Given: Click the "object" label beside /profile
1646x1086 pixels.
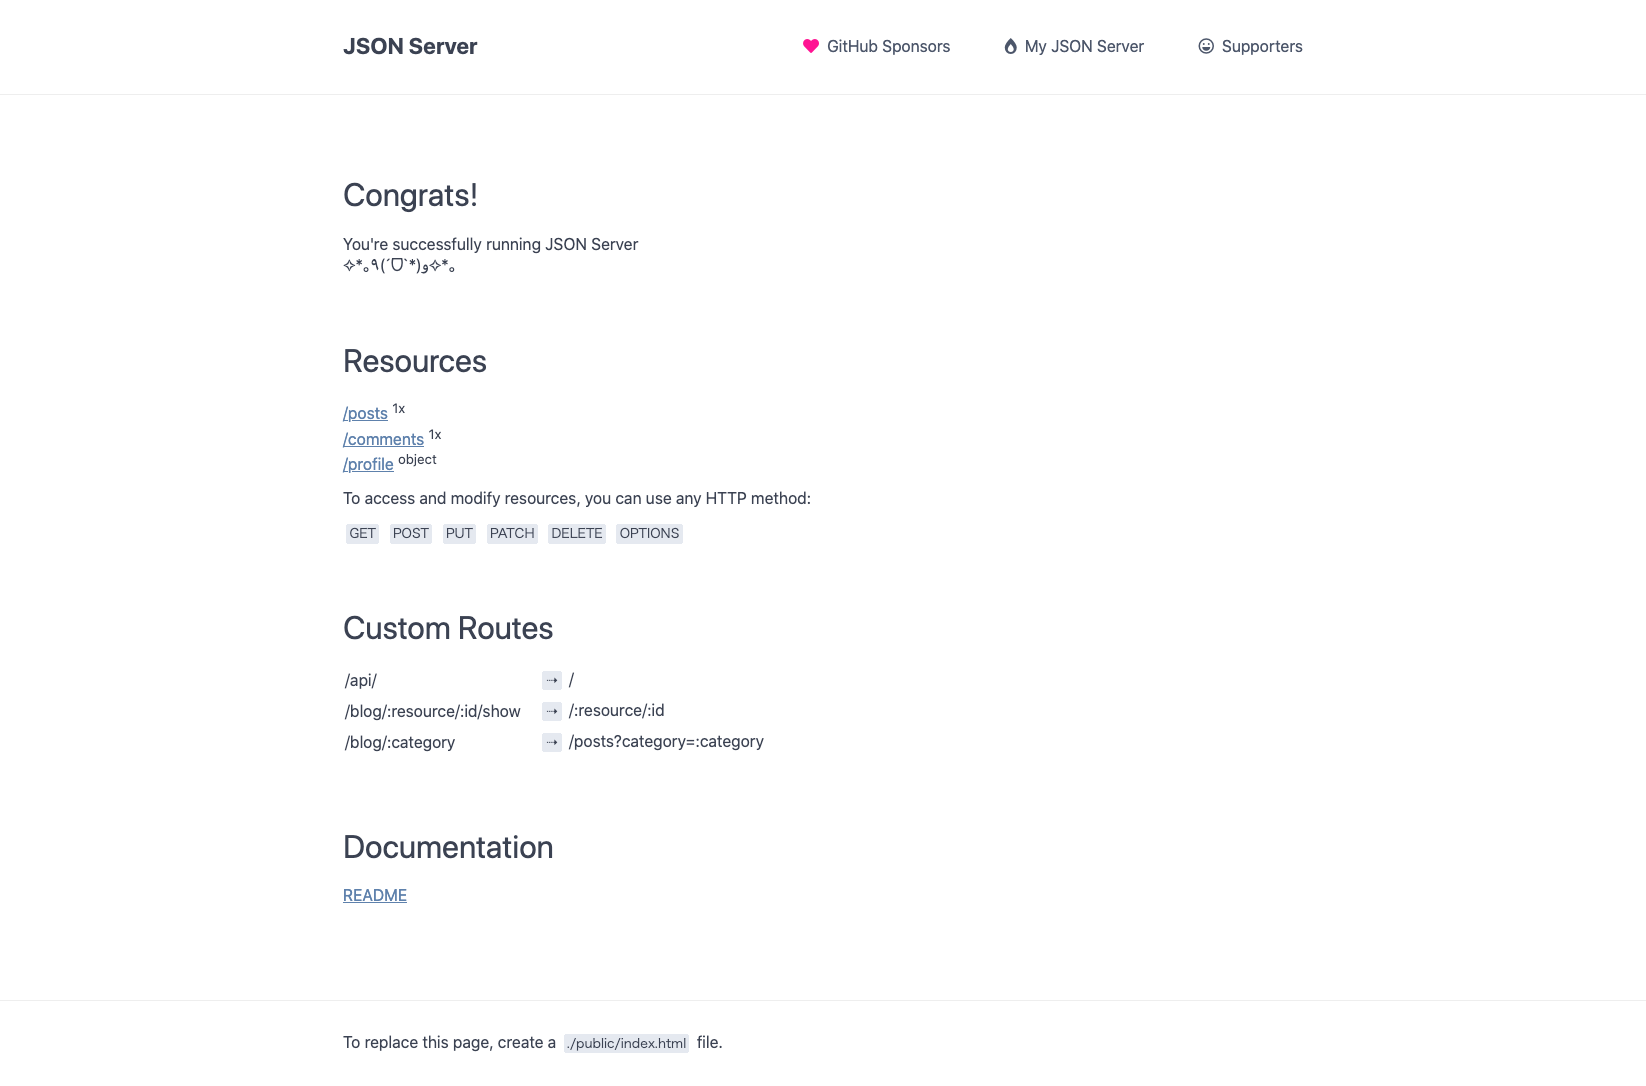Looking at the screenshot, I should click(x=417, y=460).
